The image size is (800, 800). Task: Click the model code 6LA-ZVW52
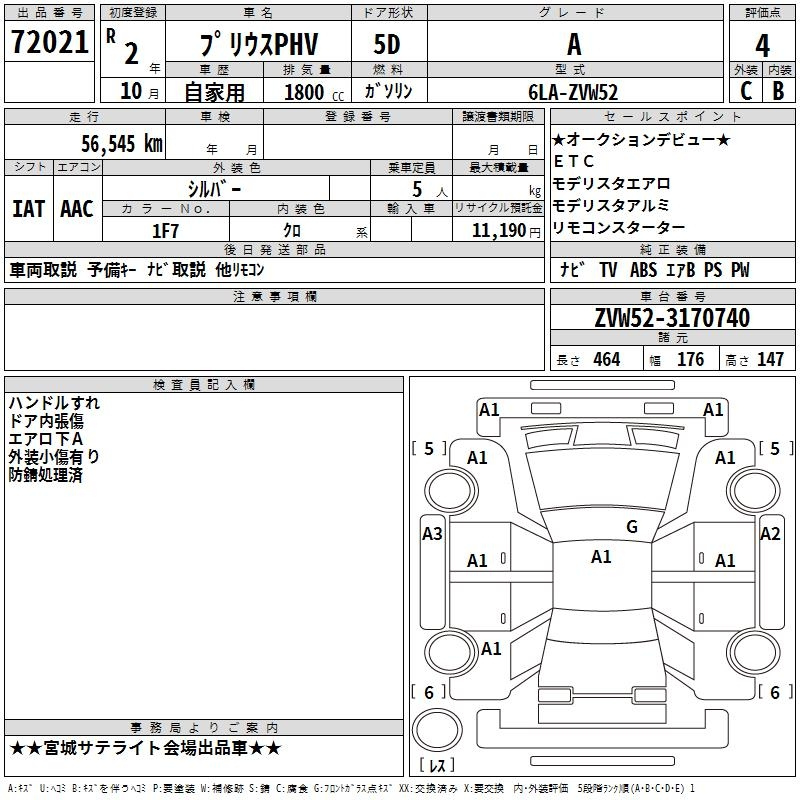(x=574, y=91)
